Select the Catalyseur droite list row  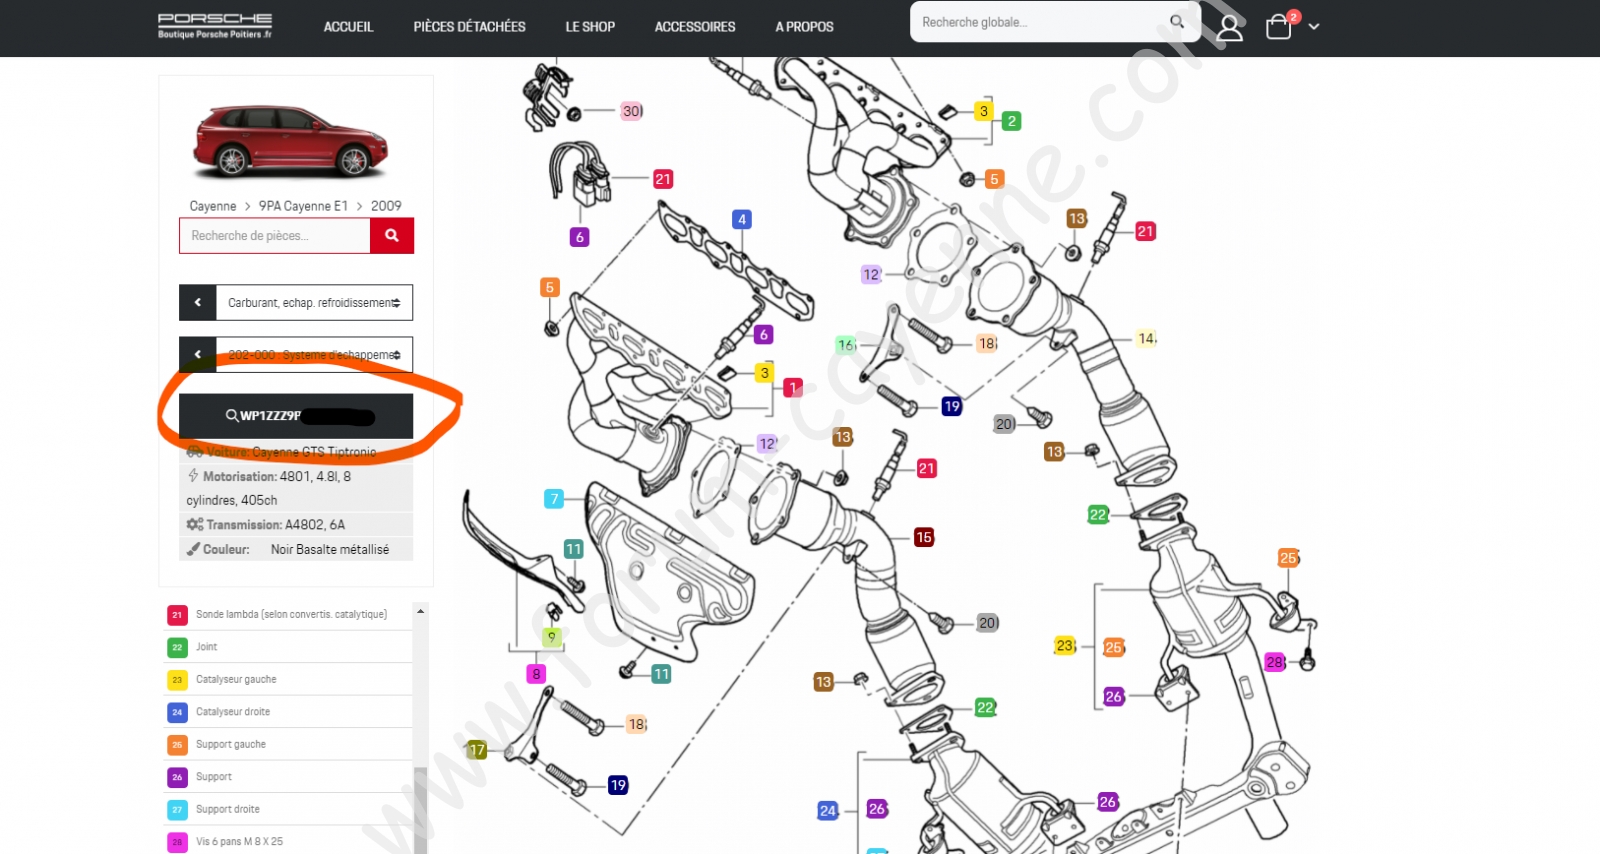coord(288,712)
